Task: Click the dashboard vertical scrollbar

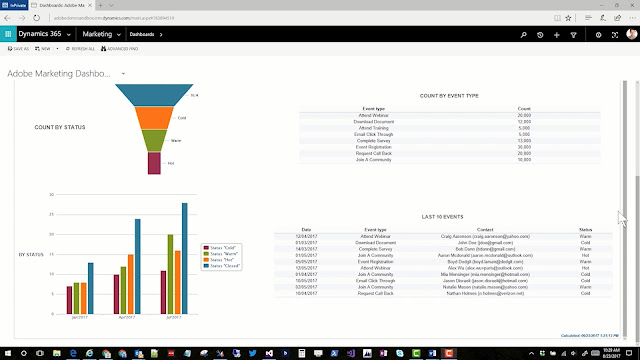Action: click(624, 208)
